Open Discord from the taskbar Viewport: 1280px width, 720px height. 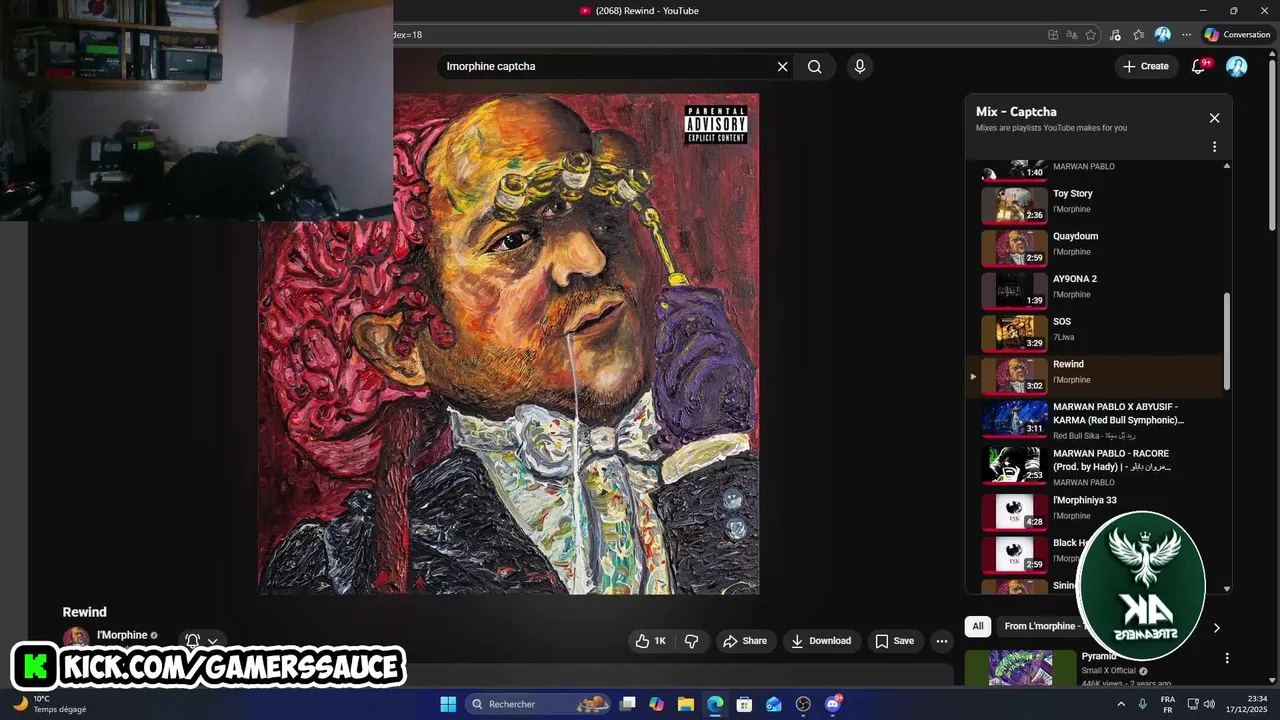click(833, 704)
